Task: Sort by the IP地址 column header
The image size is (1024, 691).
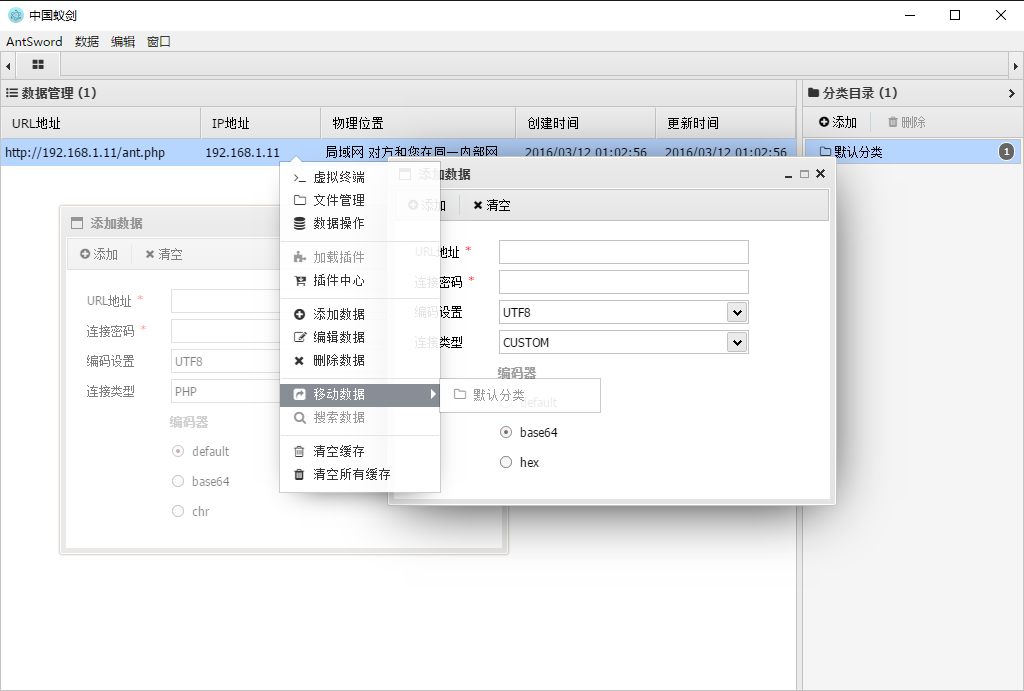Action: tap(261, 123)
